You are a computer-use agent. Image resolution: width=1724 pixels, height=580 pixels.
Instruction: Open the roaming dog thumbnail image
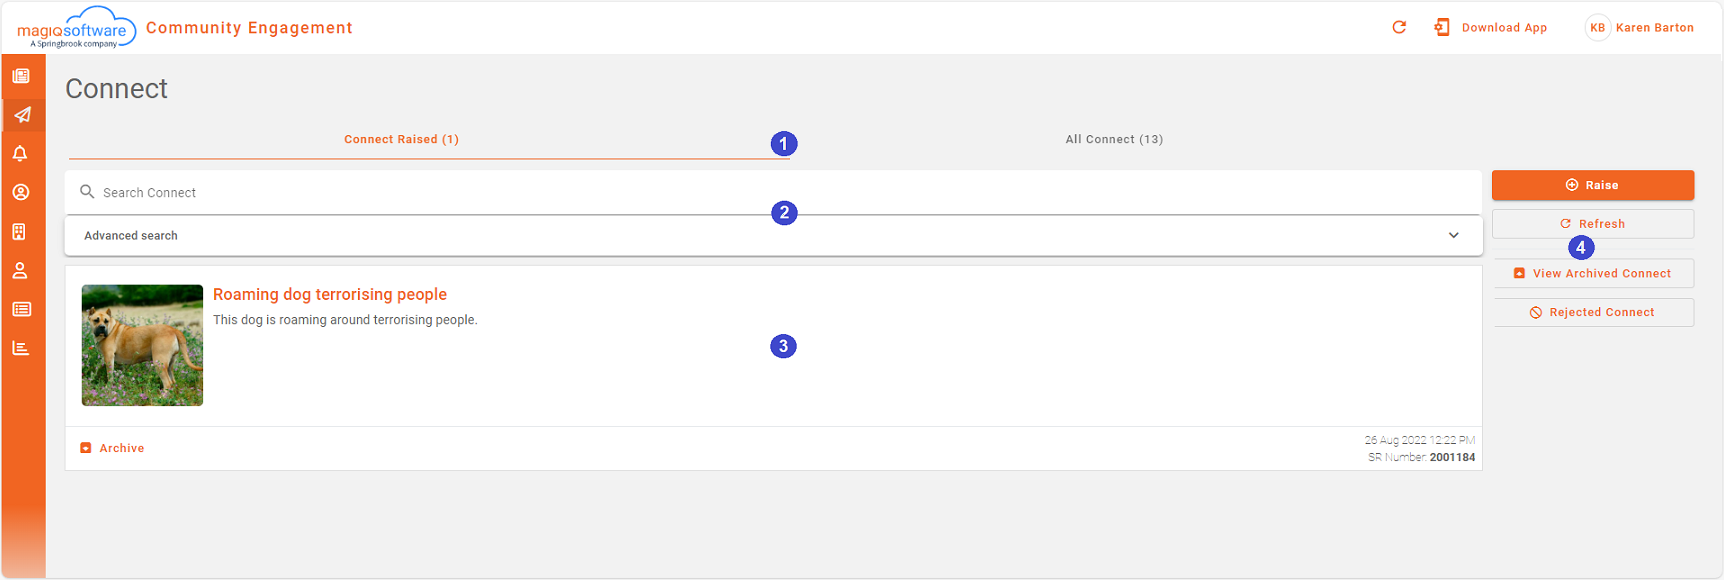click(142, 345)
